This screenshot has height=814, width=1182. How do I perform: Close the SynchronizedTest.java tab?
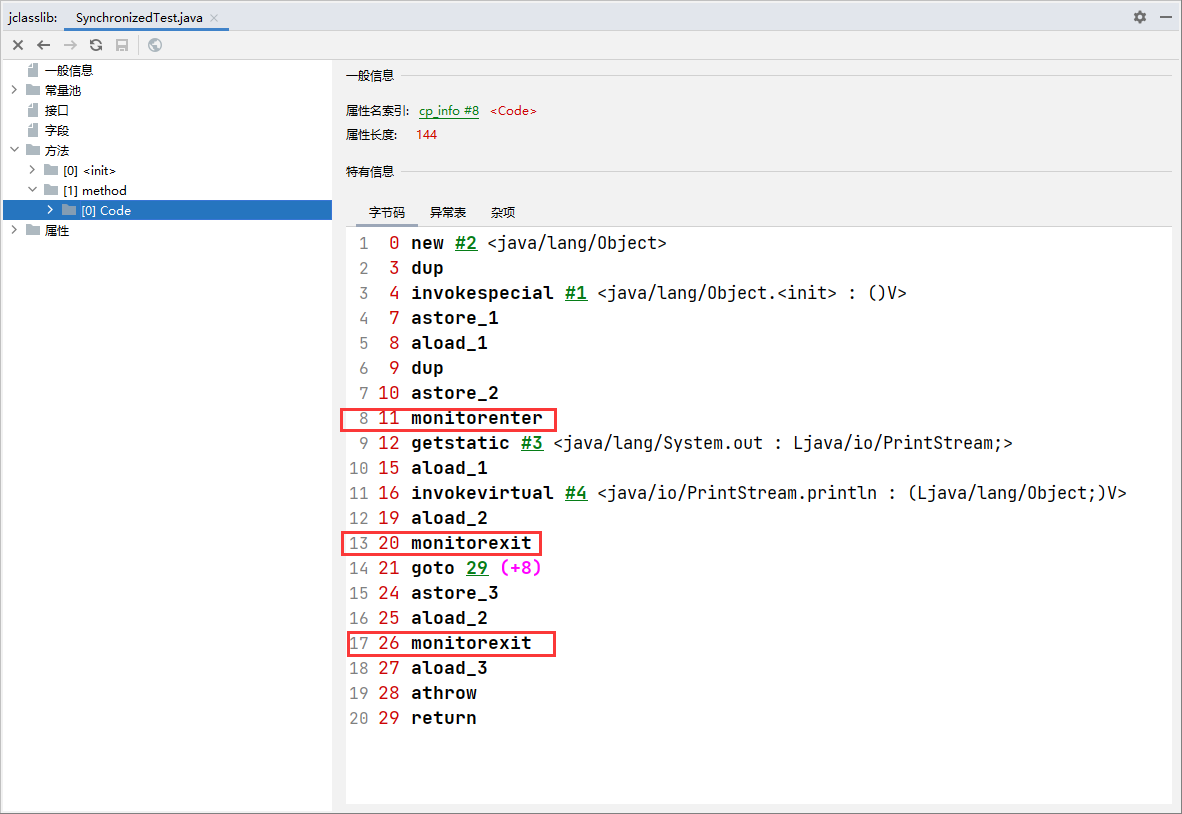point(215,17)
